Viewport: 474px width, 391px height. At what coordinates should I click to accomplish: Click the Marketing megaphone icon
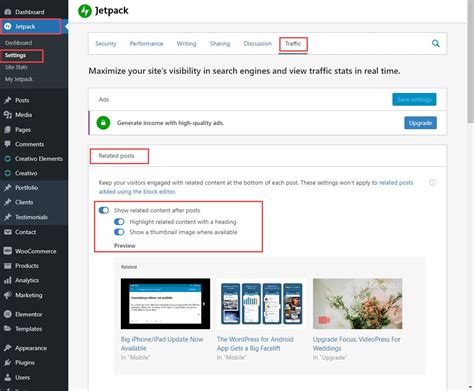pyautogui.click(x=7, y=295)
